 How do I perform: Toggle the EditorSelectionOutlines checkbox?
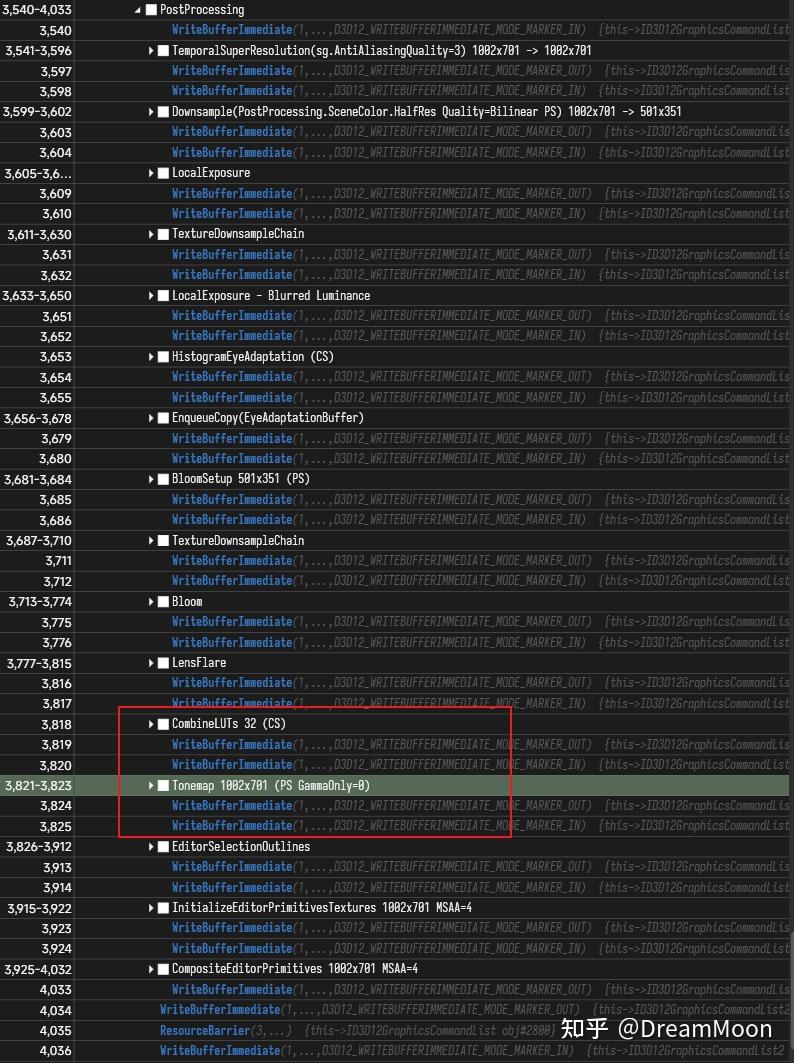point(163,847)
